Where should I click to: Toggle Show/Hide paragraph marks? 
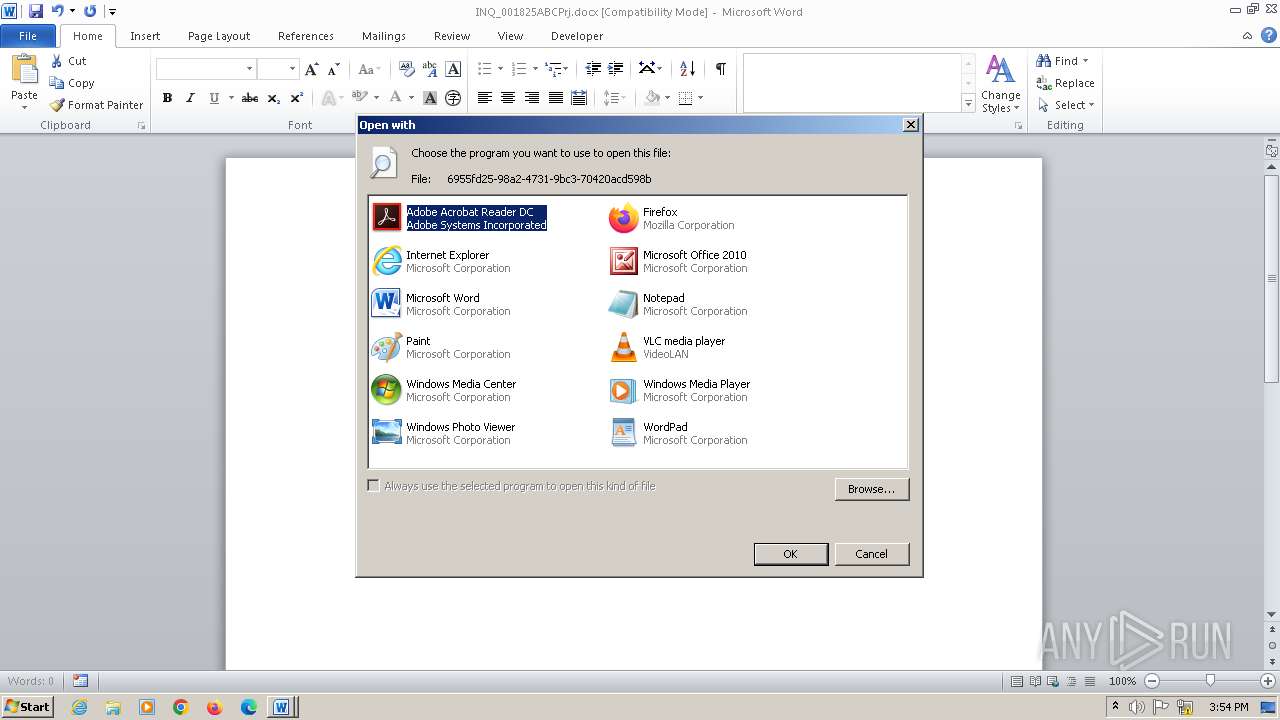click(720, 69)
